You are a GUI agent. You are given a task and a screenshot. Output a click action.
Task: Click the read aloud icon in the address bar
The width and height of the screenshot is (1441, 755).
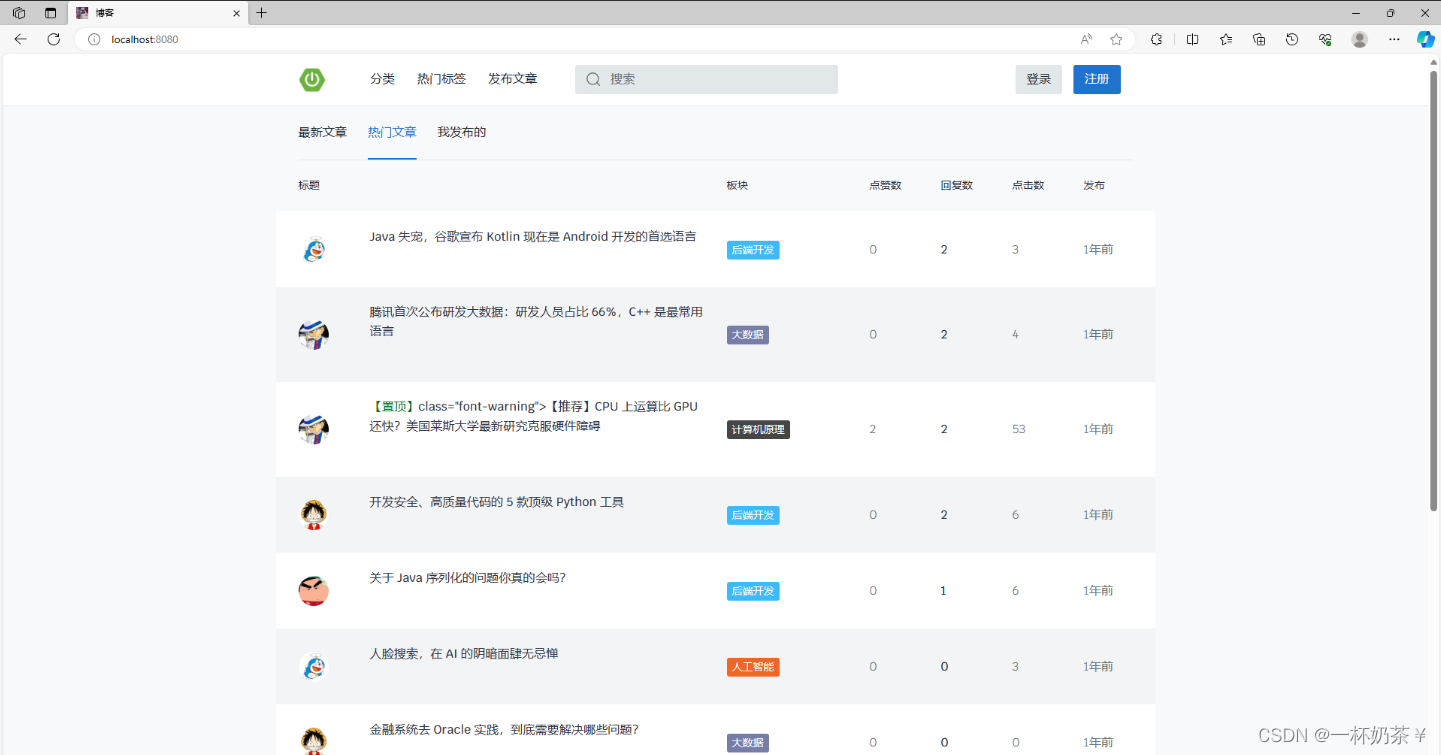click(x=1087, y=39)
